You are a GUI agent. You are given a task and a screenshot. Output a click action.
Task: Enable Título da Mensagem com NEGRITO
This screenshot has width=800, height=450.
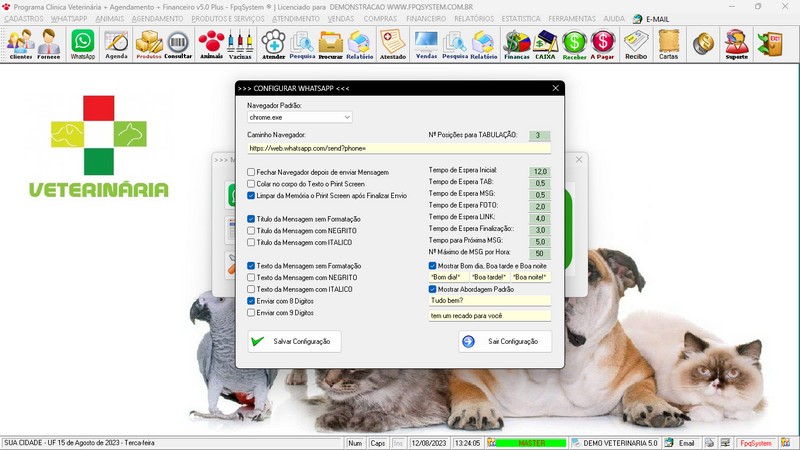click(x=251, y=231)
